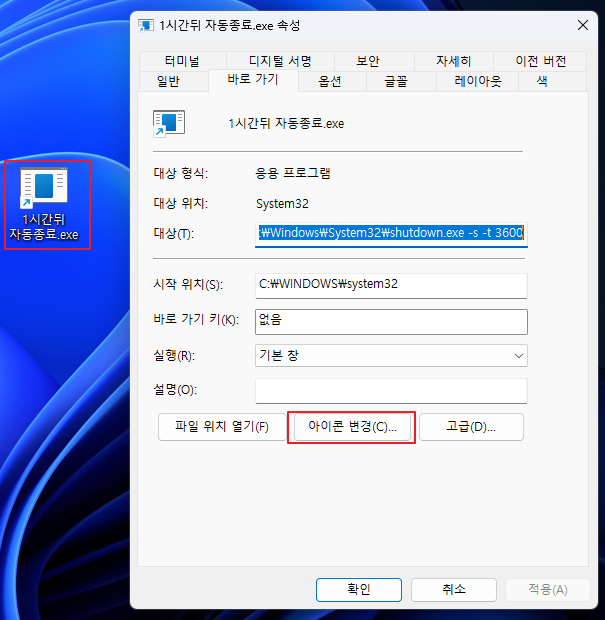This screenshot has width=605, height=620.
Task: Open the 자세히 tab
Action: pos(454,61)
